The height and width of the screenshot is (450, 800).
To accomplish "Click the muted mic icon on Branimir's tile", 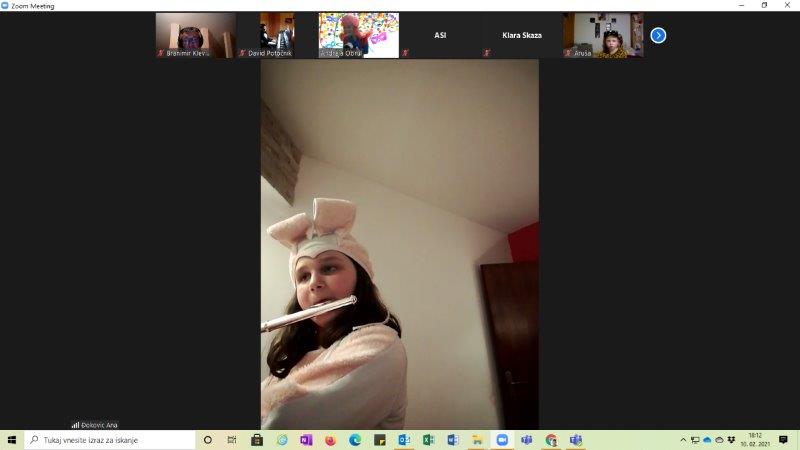I will click(161, 53).
